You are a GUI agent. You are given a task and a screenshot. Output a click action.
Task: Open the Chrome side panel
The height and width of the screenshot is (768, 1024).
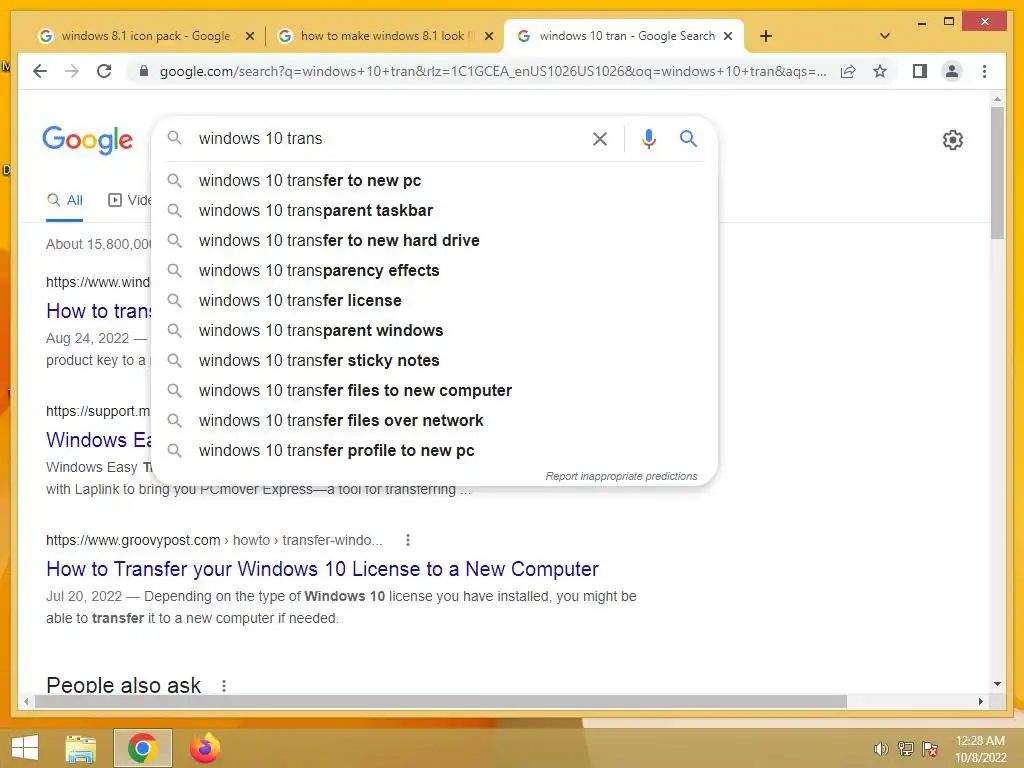pyautogui.click(x=920, y=71)
